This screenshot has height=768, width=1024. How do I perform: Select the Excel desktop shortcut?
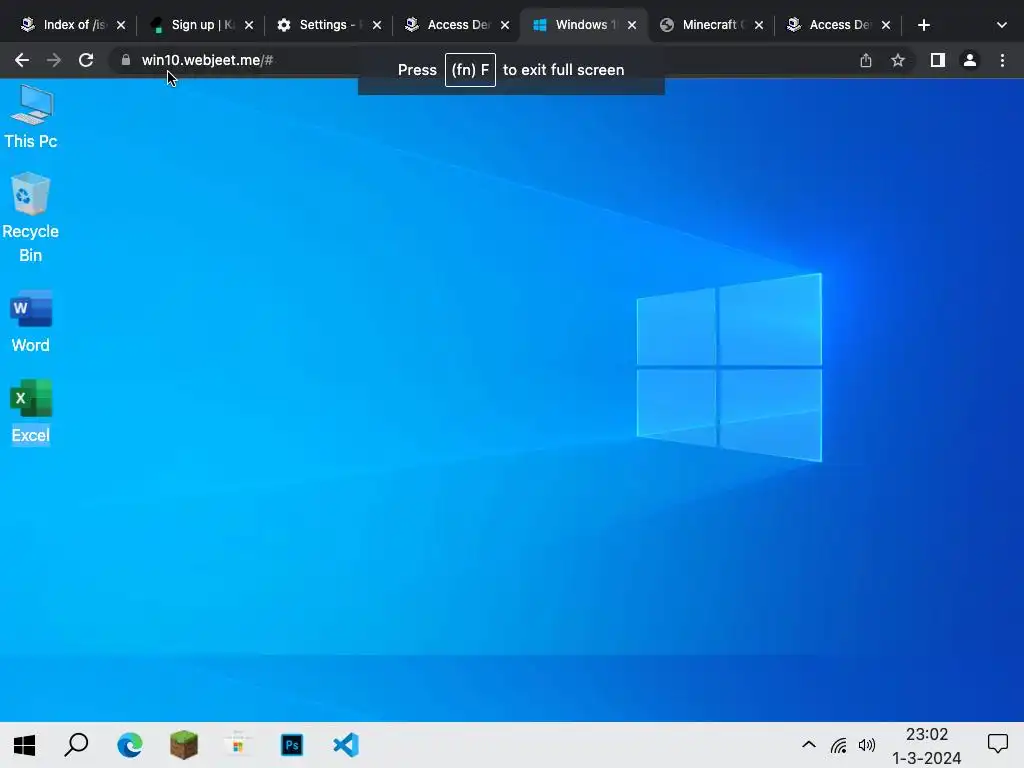click(x=31, y=411)
